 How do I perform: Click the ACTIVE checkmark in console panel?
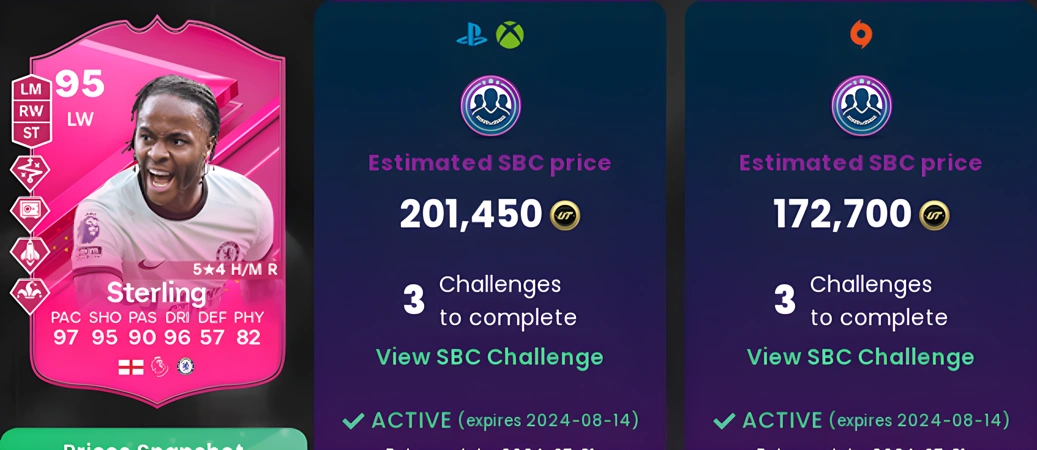tap(354, 420)
